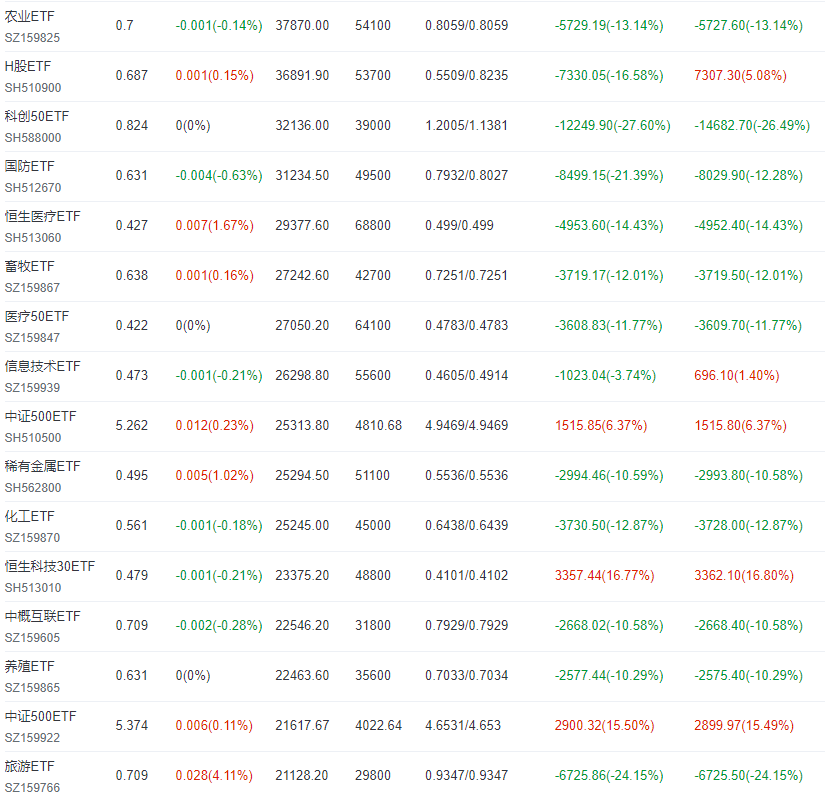Click market value 22463.60 for 养殖ETF
Viewport: 825px width, 801px height.
(302, 675)
